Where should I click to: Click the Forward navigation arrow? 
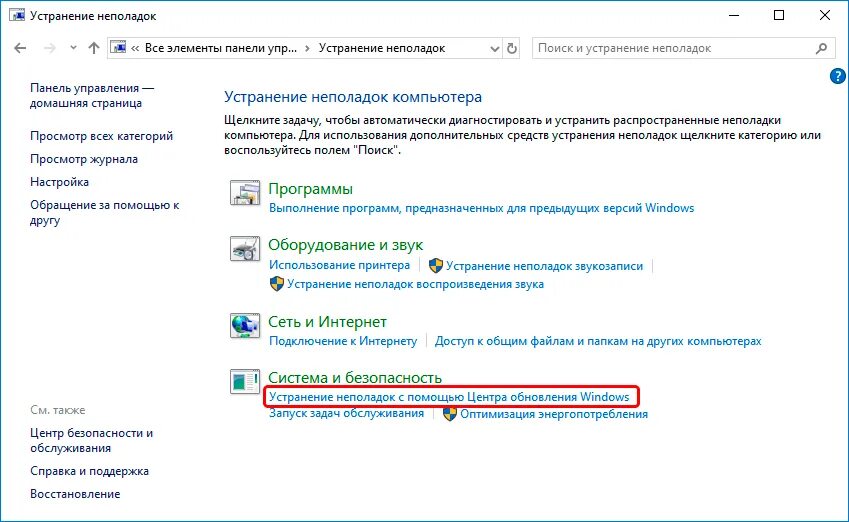click(x=50, y=48)
